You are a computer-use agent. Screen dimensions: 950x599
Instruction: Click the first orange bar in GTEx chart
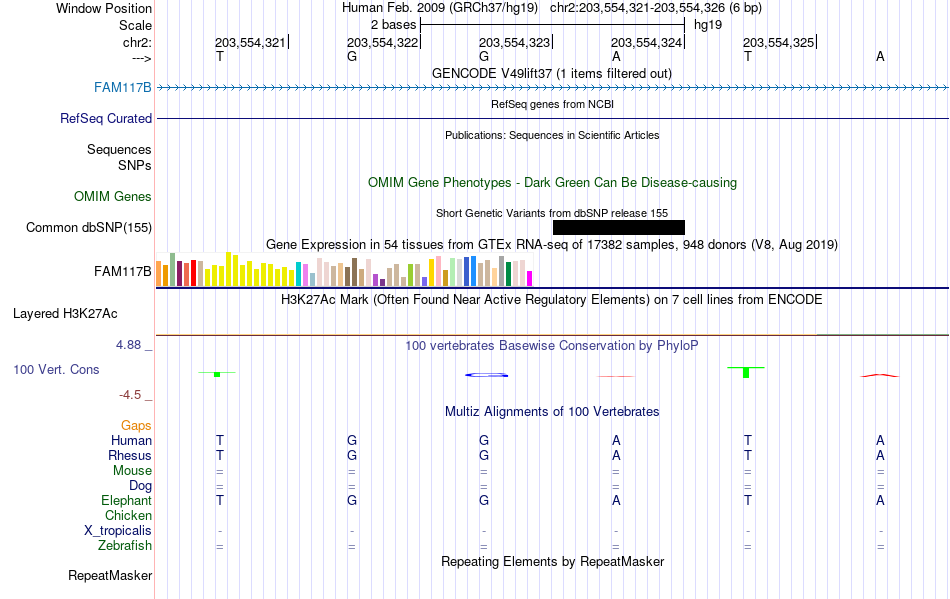[159, 273]
